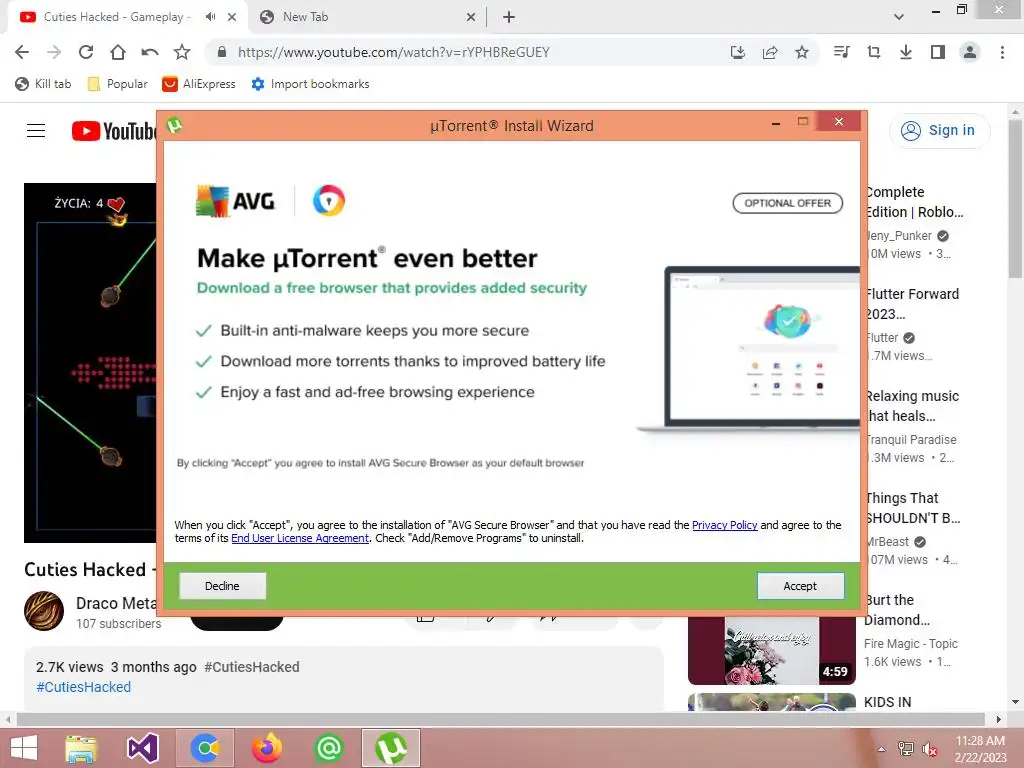Toggle the browser side panel icon
Screen dimensions: 1024x768
pyautogui.click(x=938, y=52)
